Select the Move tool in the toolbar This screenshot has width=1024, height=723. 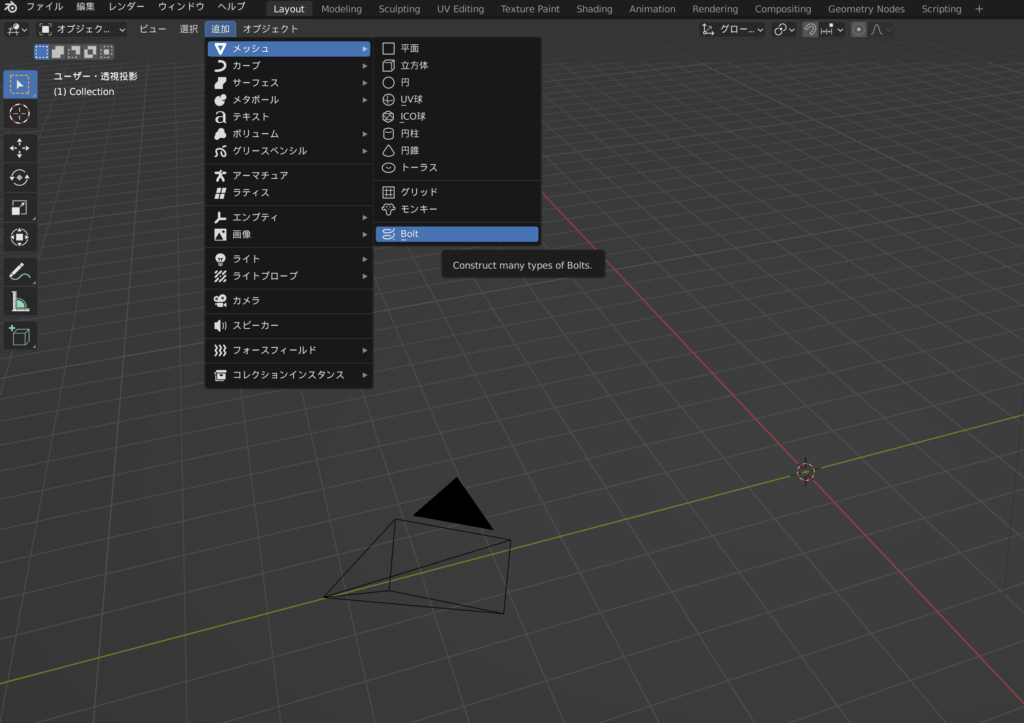click(19, 148)
